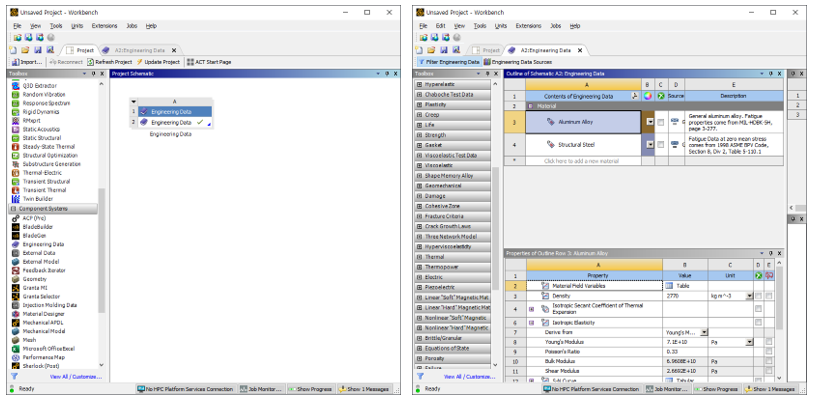
Task: Toggle checkbox for Thermal Expansion Coefficient row
Action: pyautogui.click(x=758, y=309)
